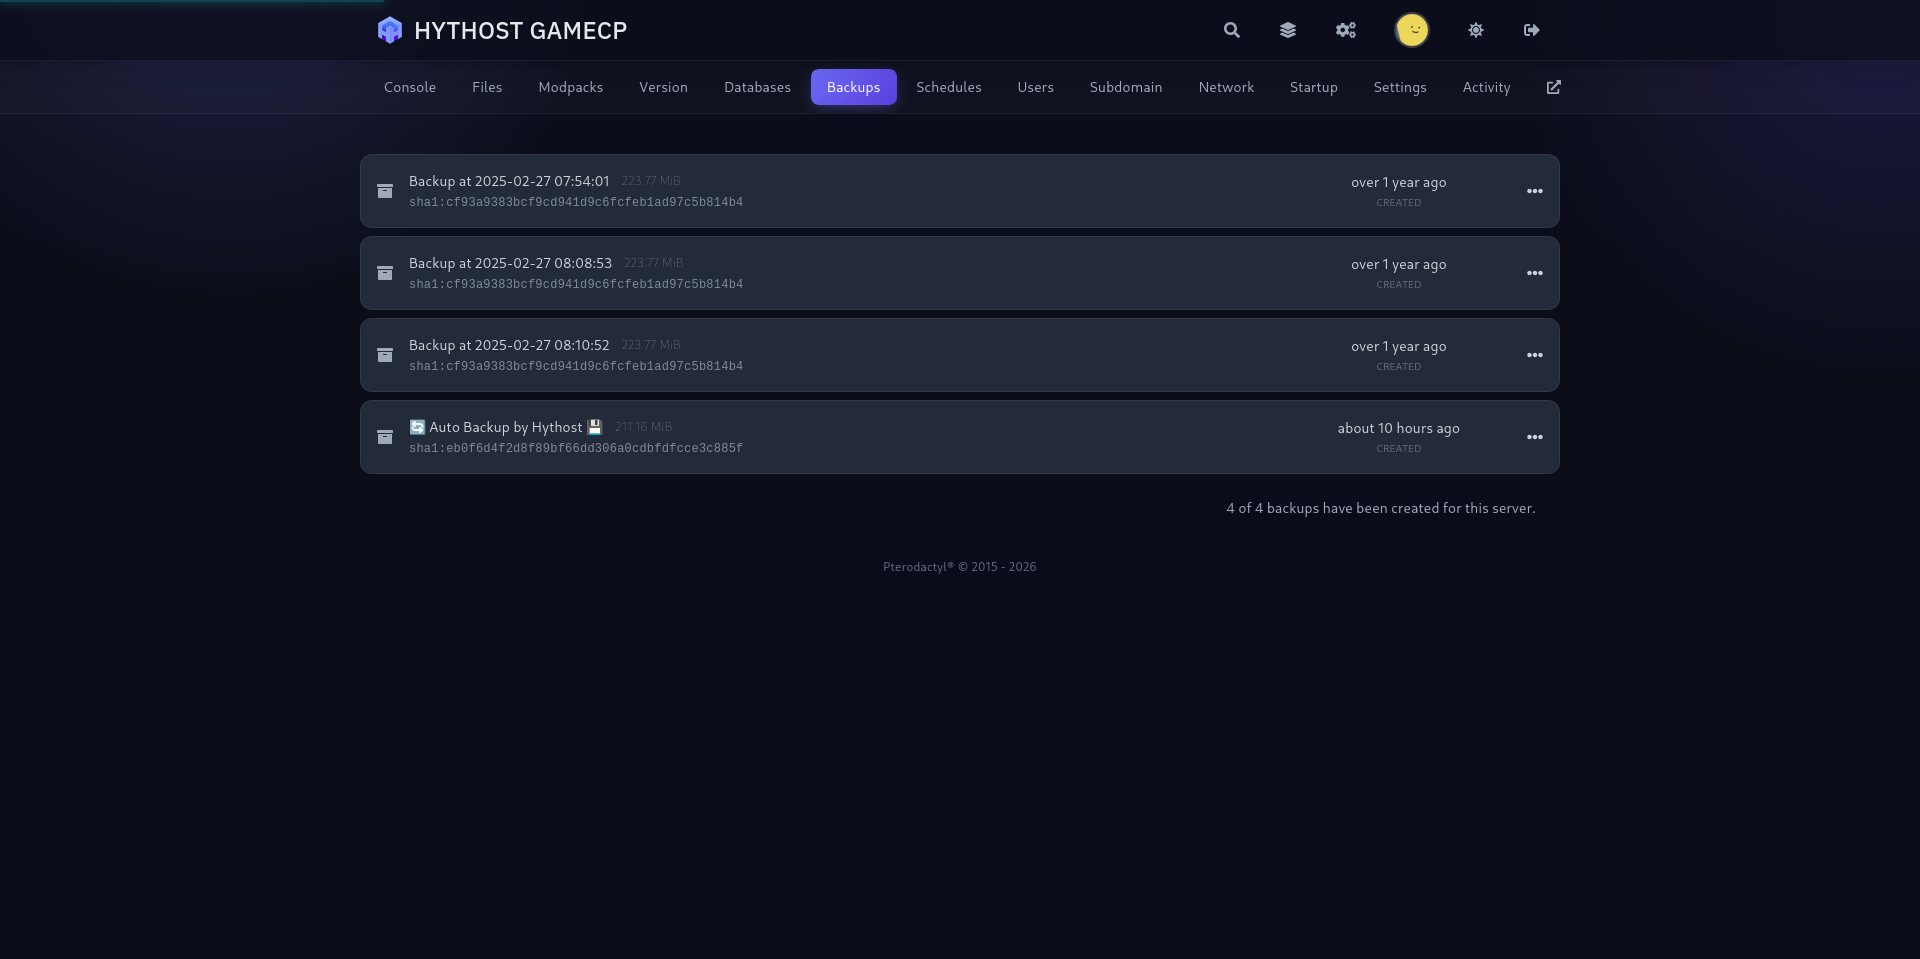
Task: Switch to the Schedules tab
Action: (949, 87)
